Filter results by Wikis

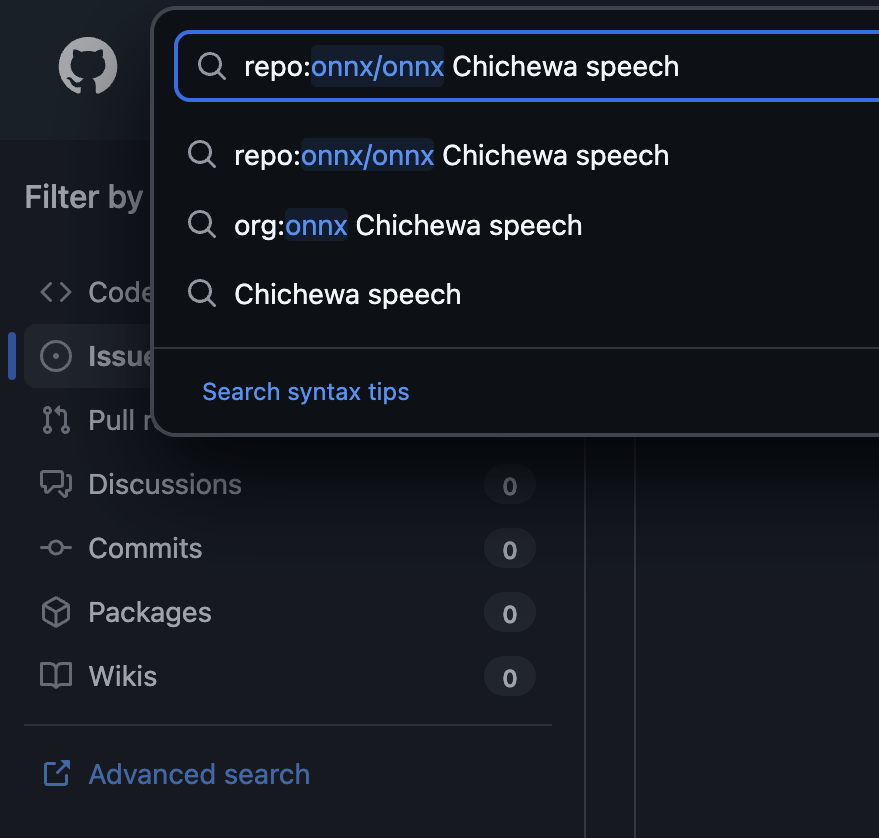click(x=123, y=676)
